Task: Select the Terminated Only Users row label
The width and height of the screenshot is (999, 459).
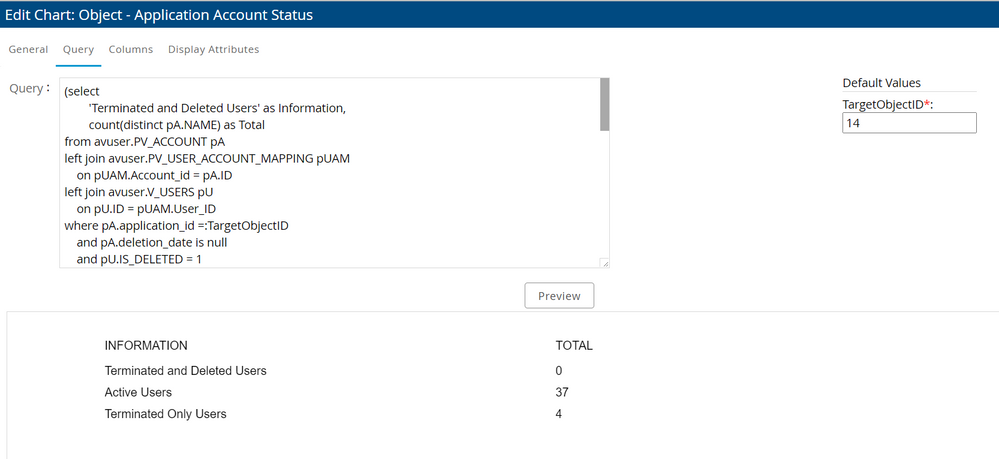Action: pyautogui.click(x=165, y=414)
